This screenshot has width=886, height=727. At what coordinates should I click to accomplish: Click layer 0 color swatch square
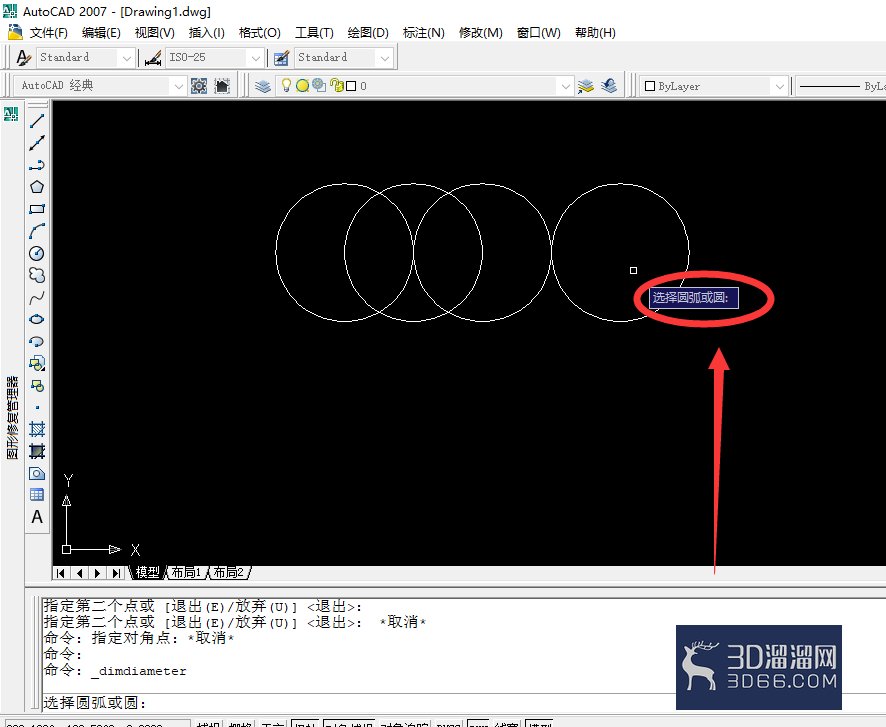pyautogui.click(x=351, y=86)
